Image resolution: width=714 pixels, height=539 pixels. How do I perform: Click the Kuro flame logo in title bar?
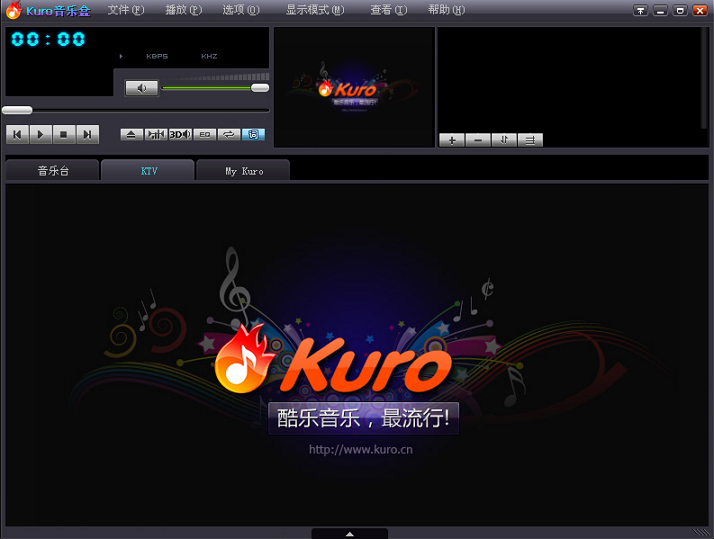click(x=13, y=10)
